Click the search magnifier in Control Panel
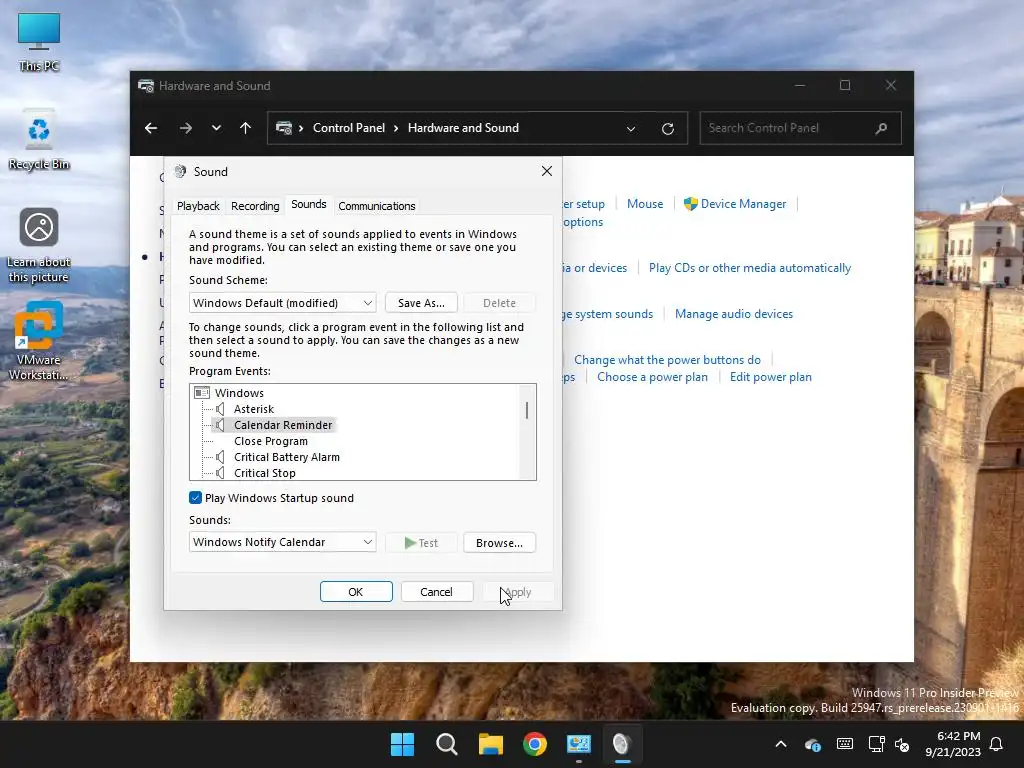The width and height of the screenshot is (1024, 768). pos(881,128)
